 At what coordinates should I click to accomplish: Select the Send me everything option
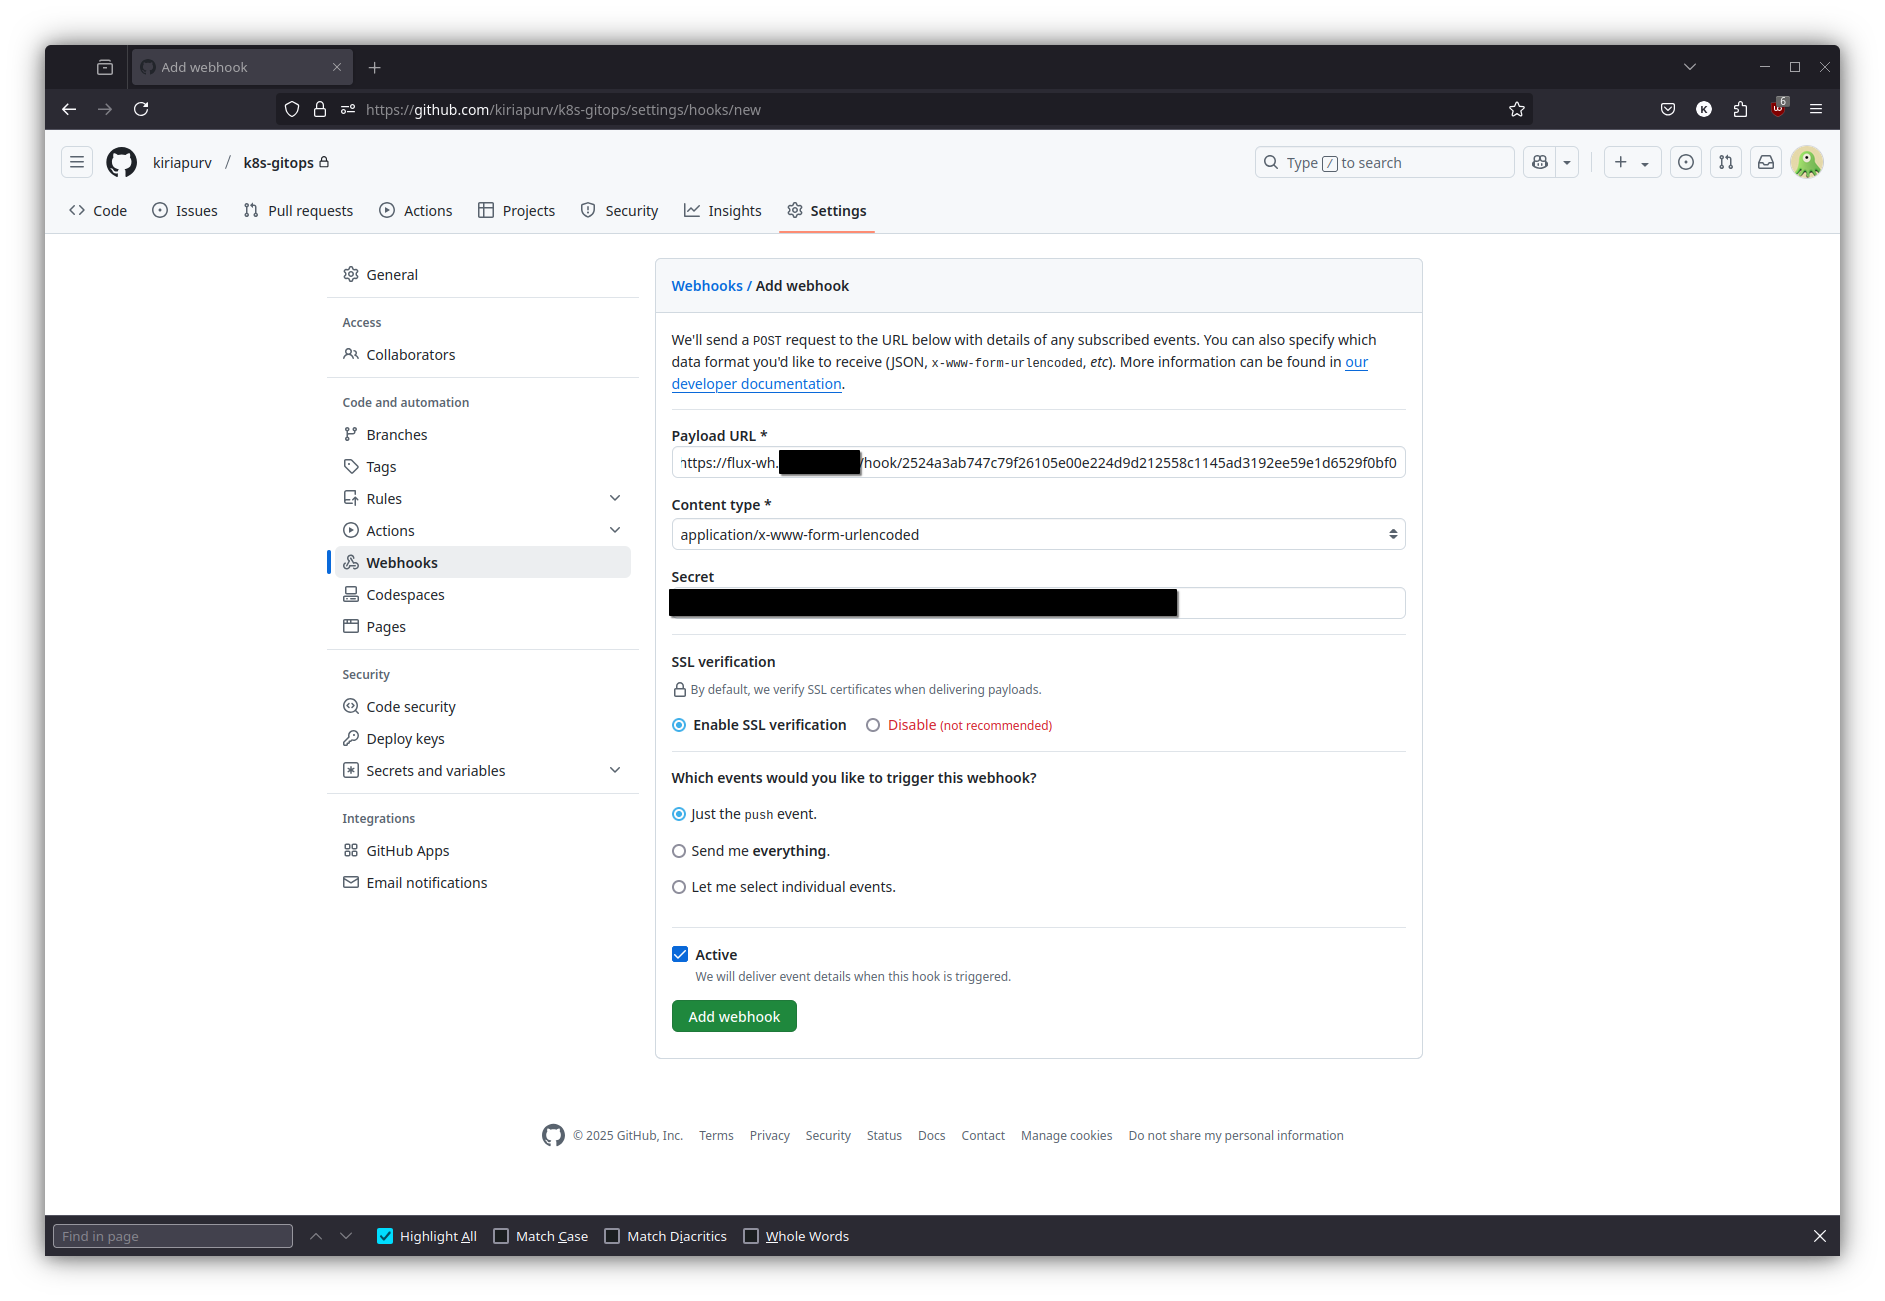679,851
